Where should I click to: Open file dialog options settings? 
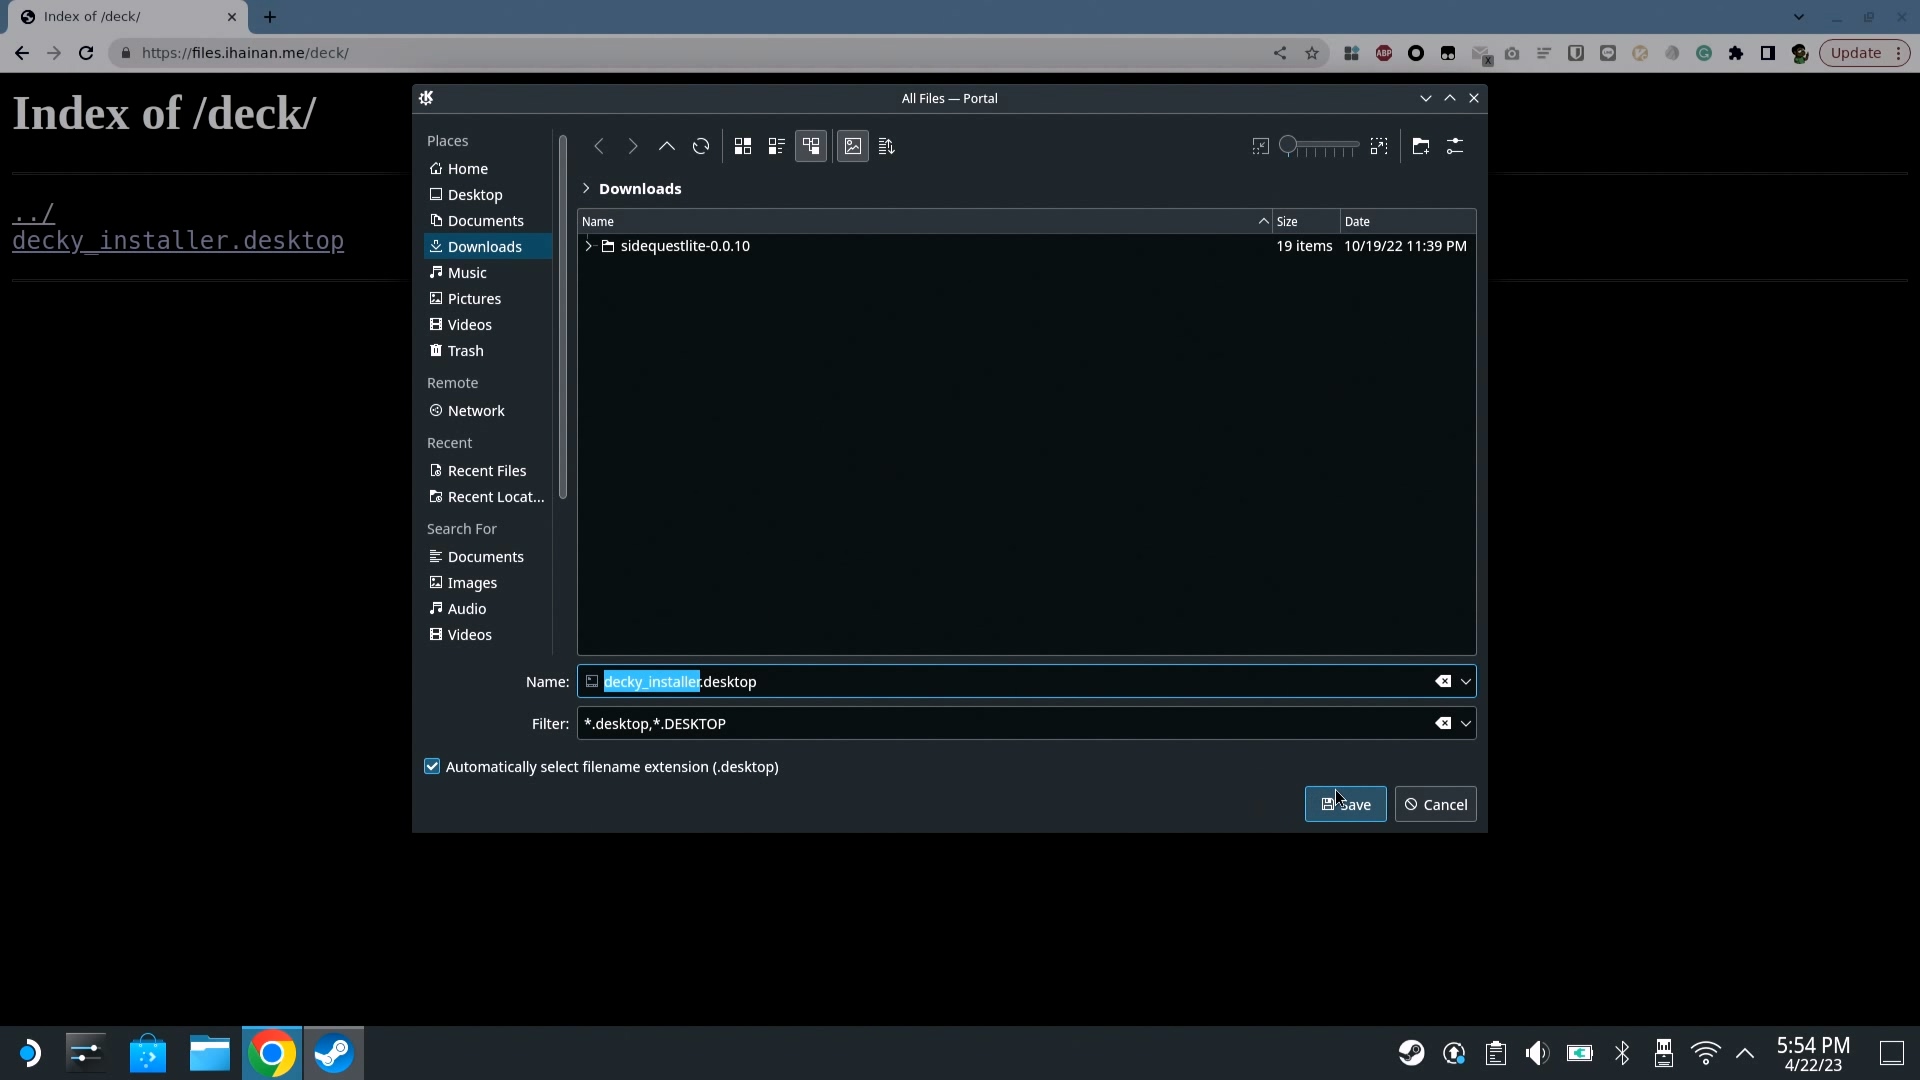1455,146
